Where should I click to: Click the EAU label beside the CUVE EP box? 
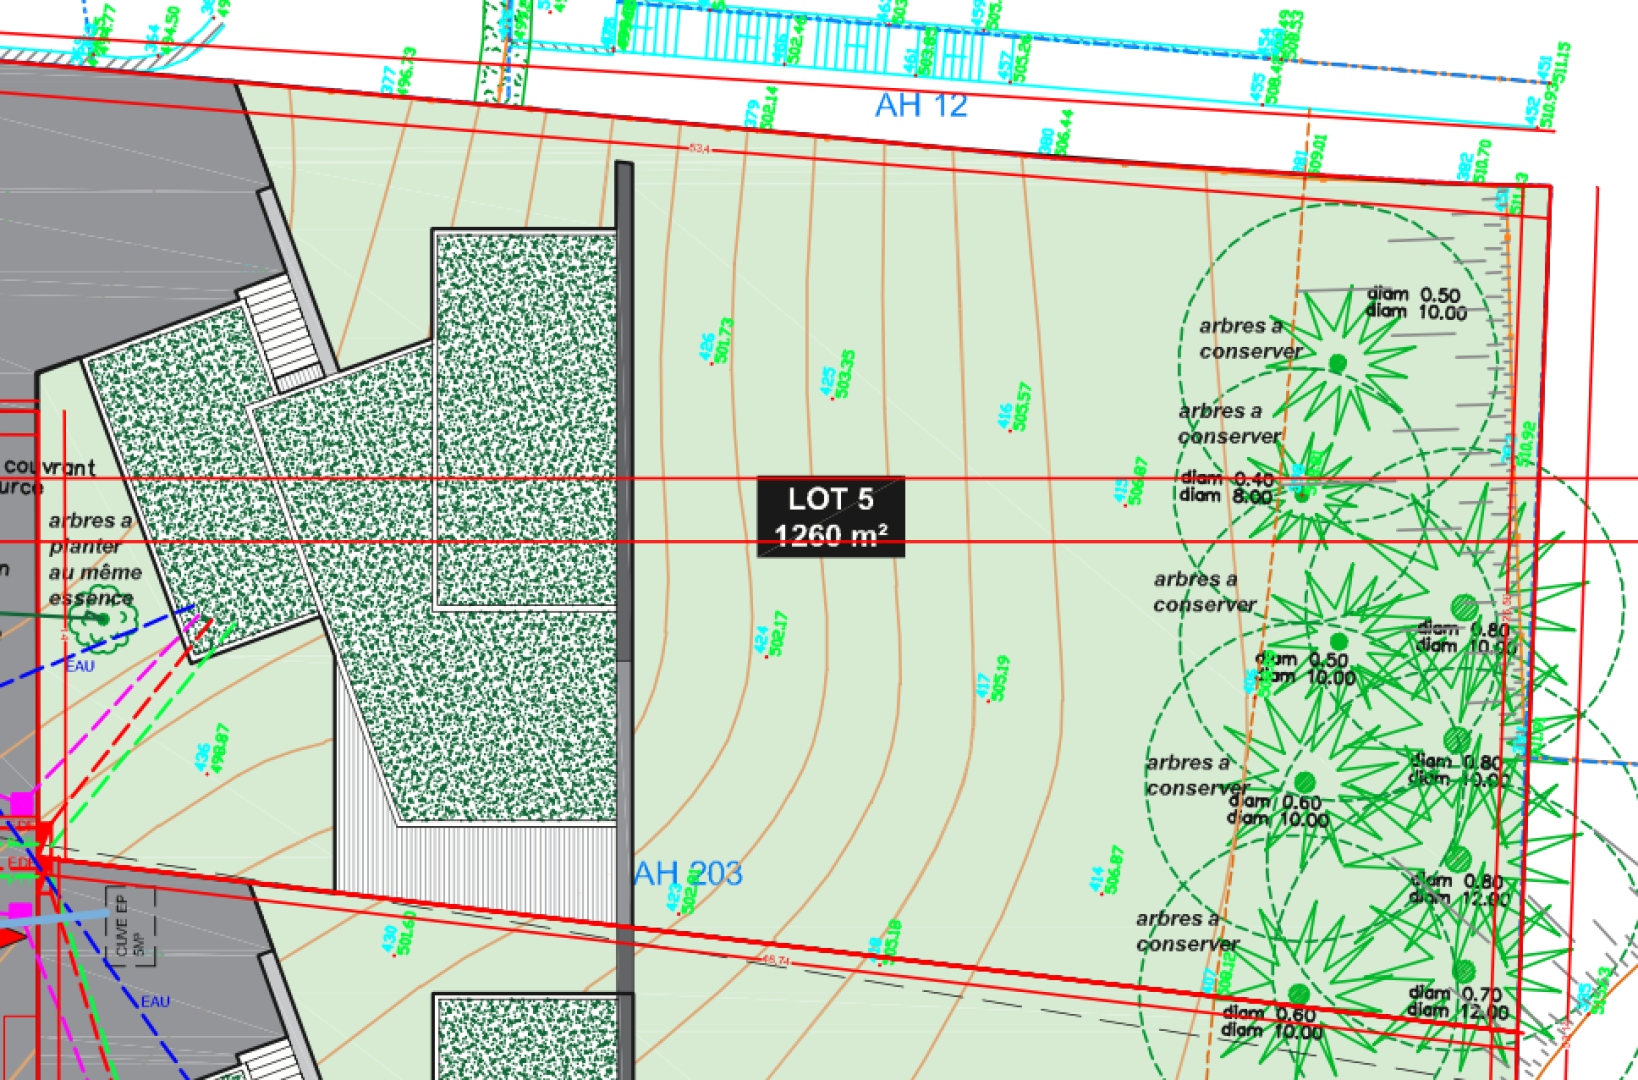coord(155,1002)
